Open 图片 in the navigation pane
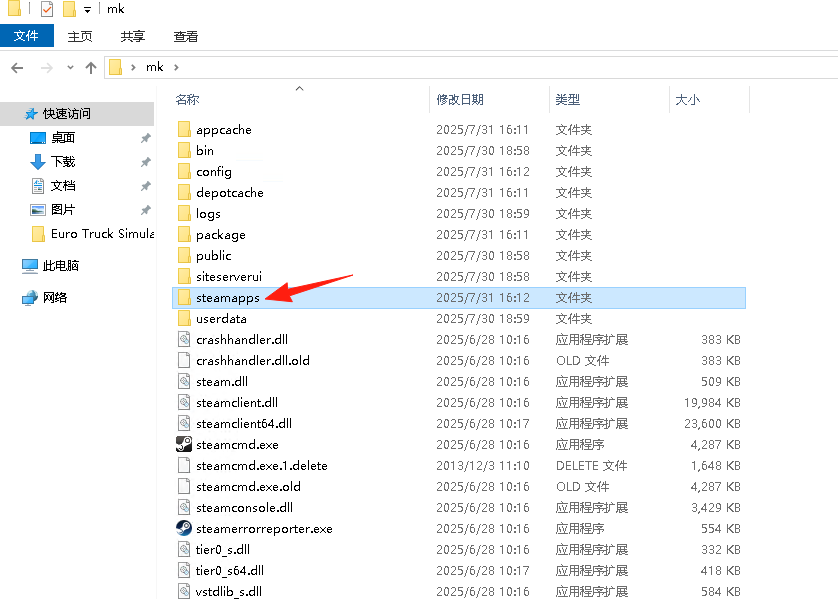The height and width of the screenshot is (602, 838). [63, 210]
